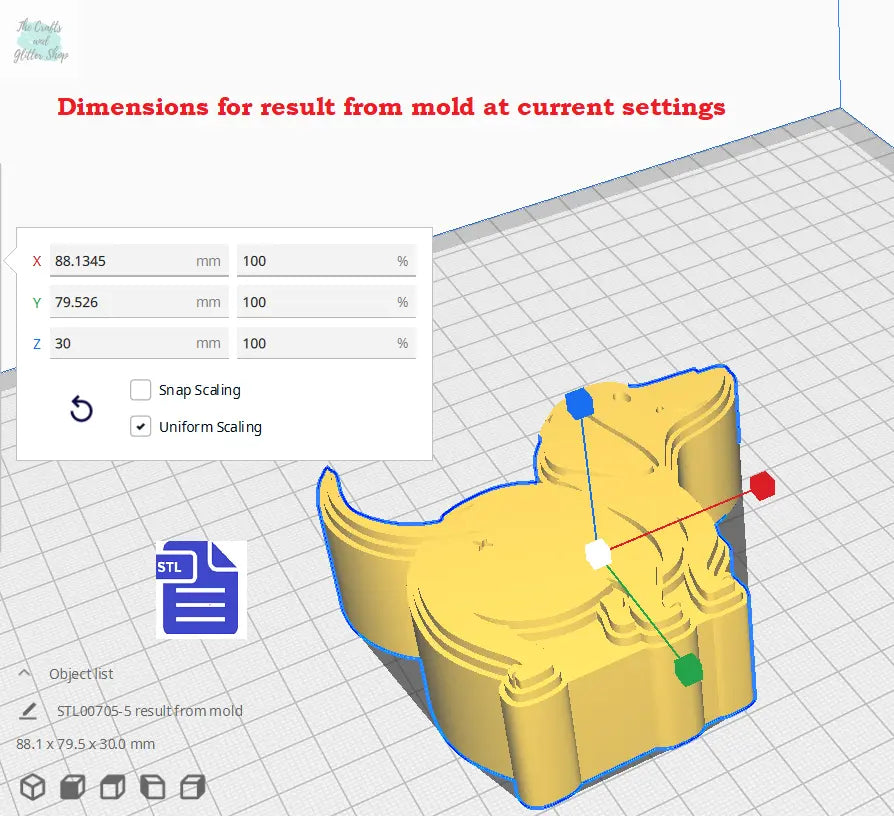Screen dimensions: 894x816
Task: Switch to left side view cube icon
Action: [x=152, y=787]
